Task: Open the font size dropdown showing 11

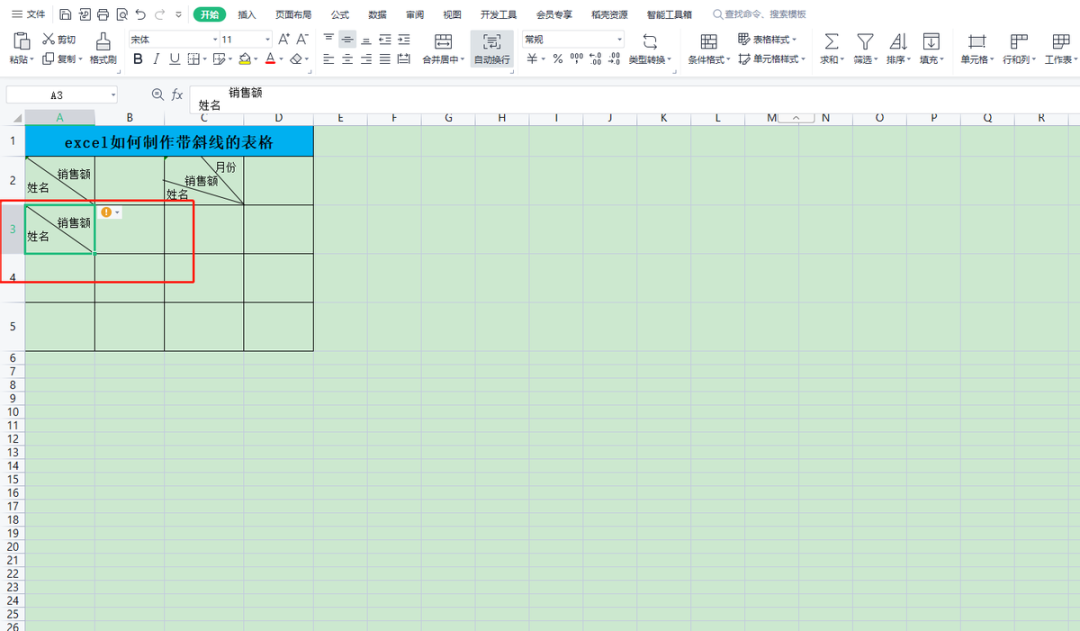Action: click(267, 39)
